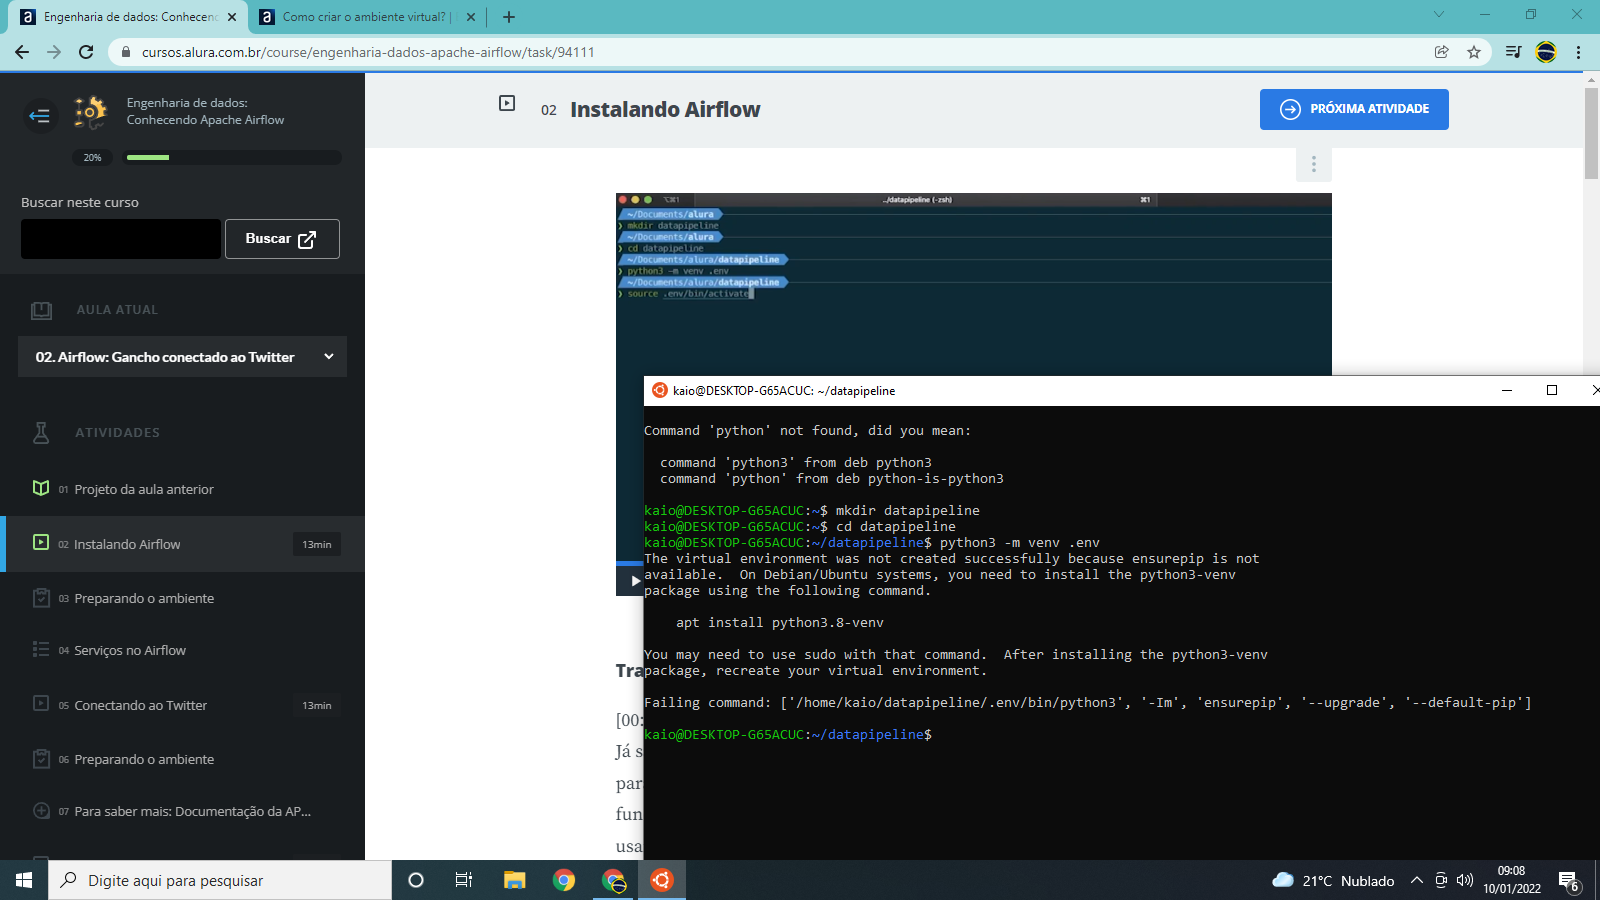Bookmark this page with the star icon

click(x=1474, y=52)
